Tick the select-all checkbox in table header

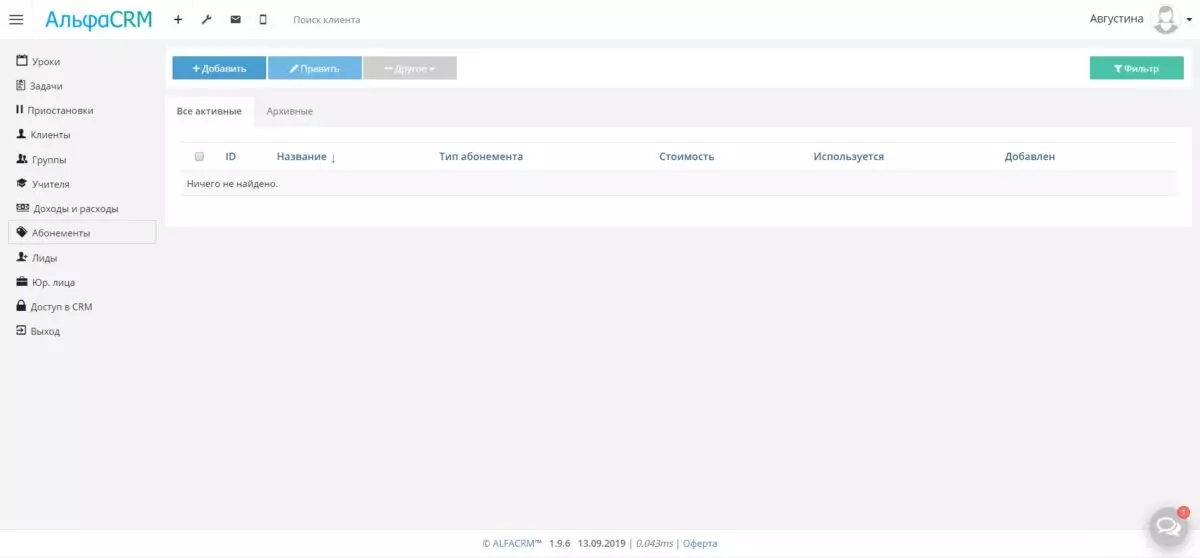(199, 157)
